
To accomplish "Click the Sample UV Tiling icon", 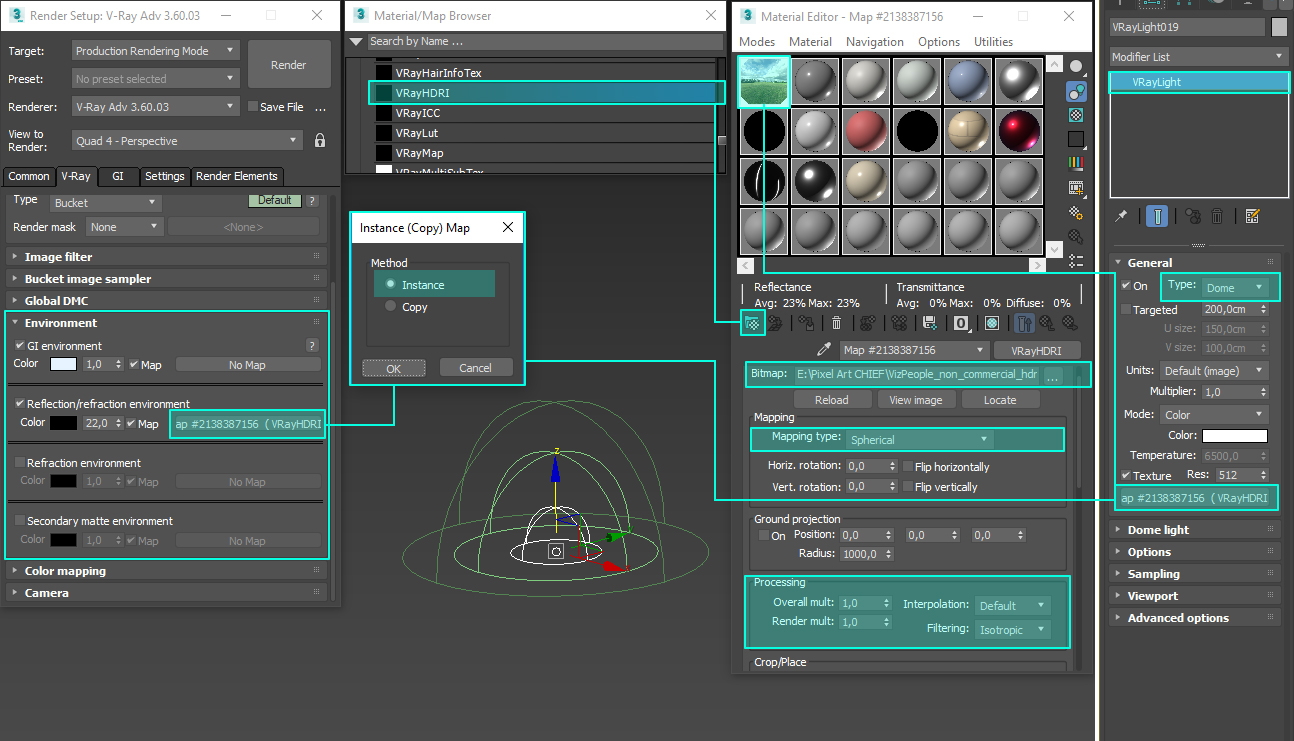I will (1076, 139).
